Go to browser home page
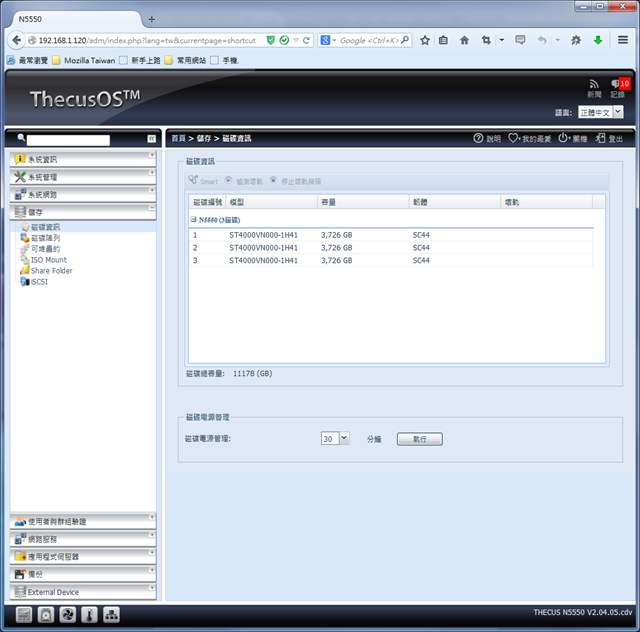The width and height of the screenshot is (640, 632). coord(464,40)
